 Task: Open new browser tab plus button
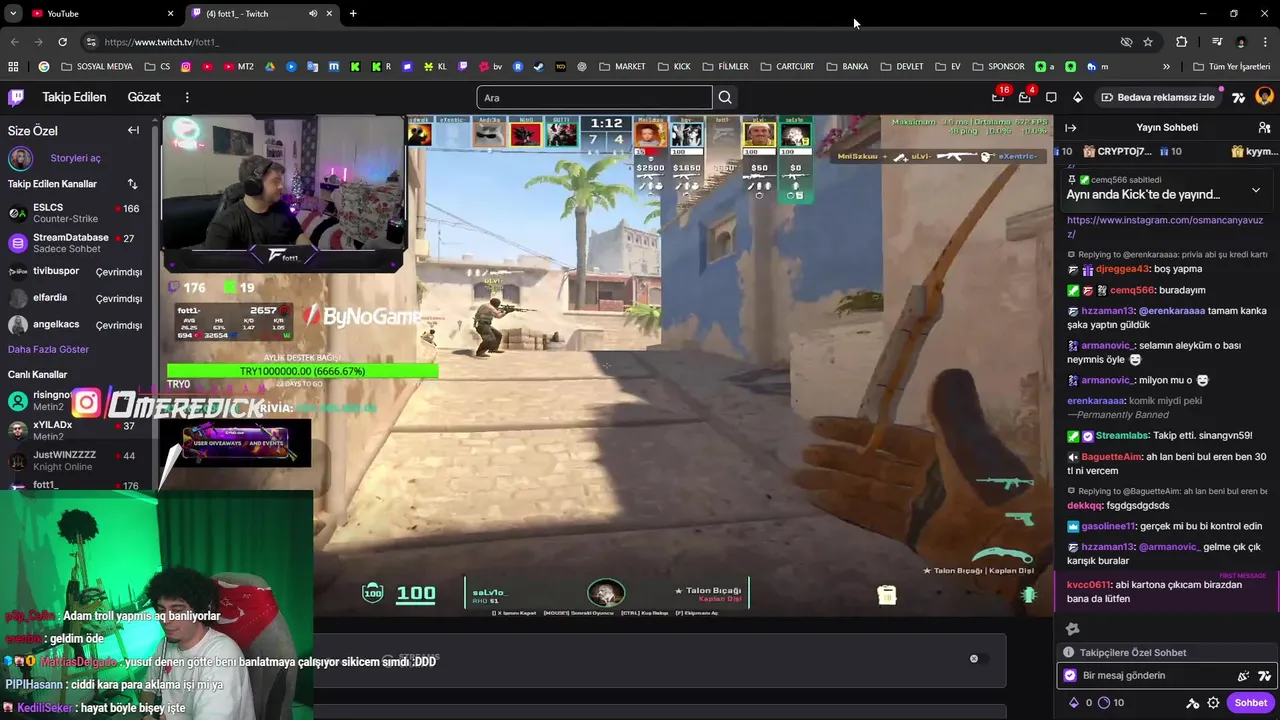pyautogui.click(x=353, y=13)
